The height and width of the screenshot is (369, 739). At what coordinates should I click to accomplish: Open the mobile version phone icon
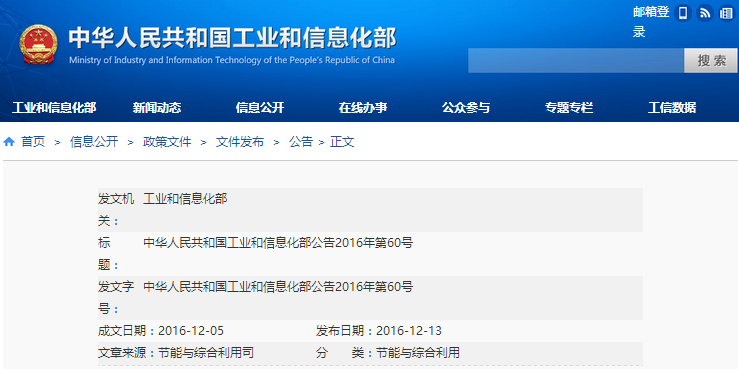pos(682,13)
